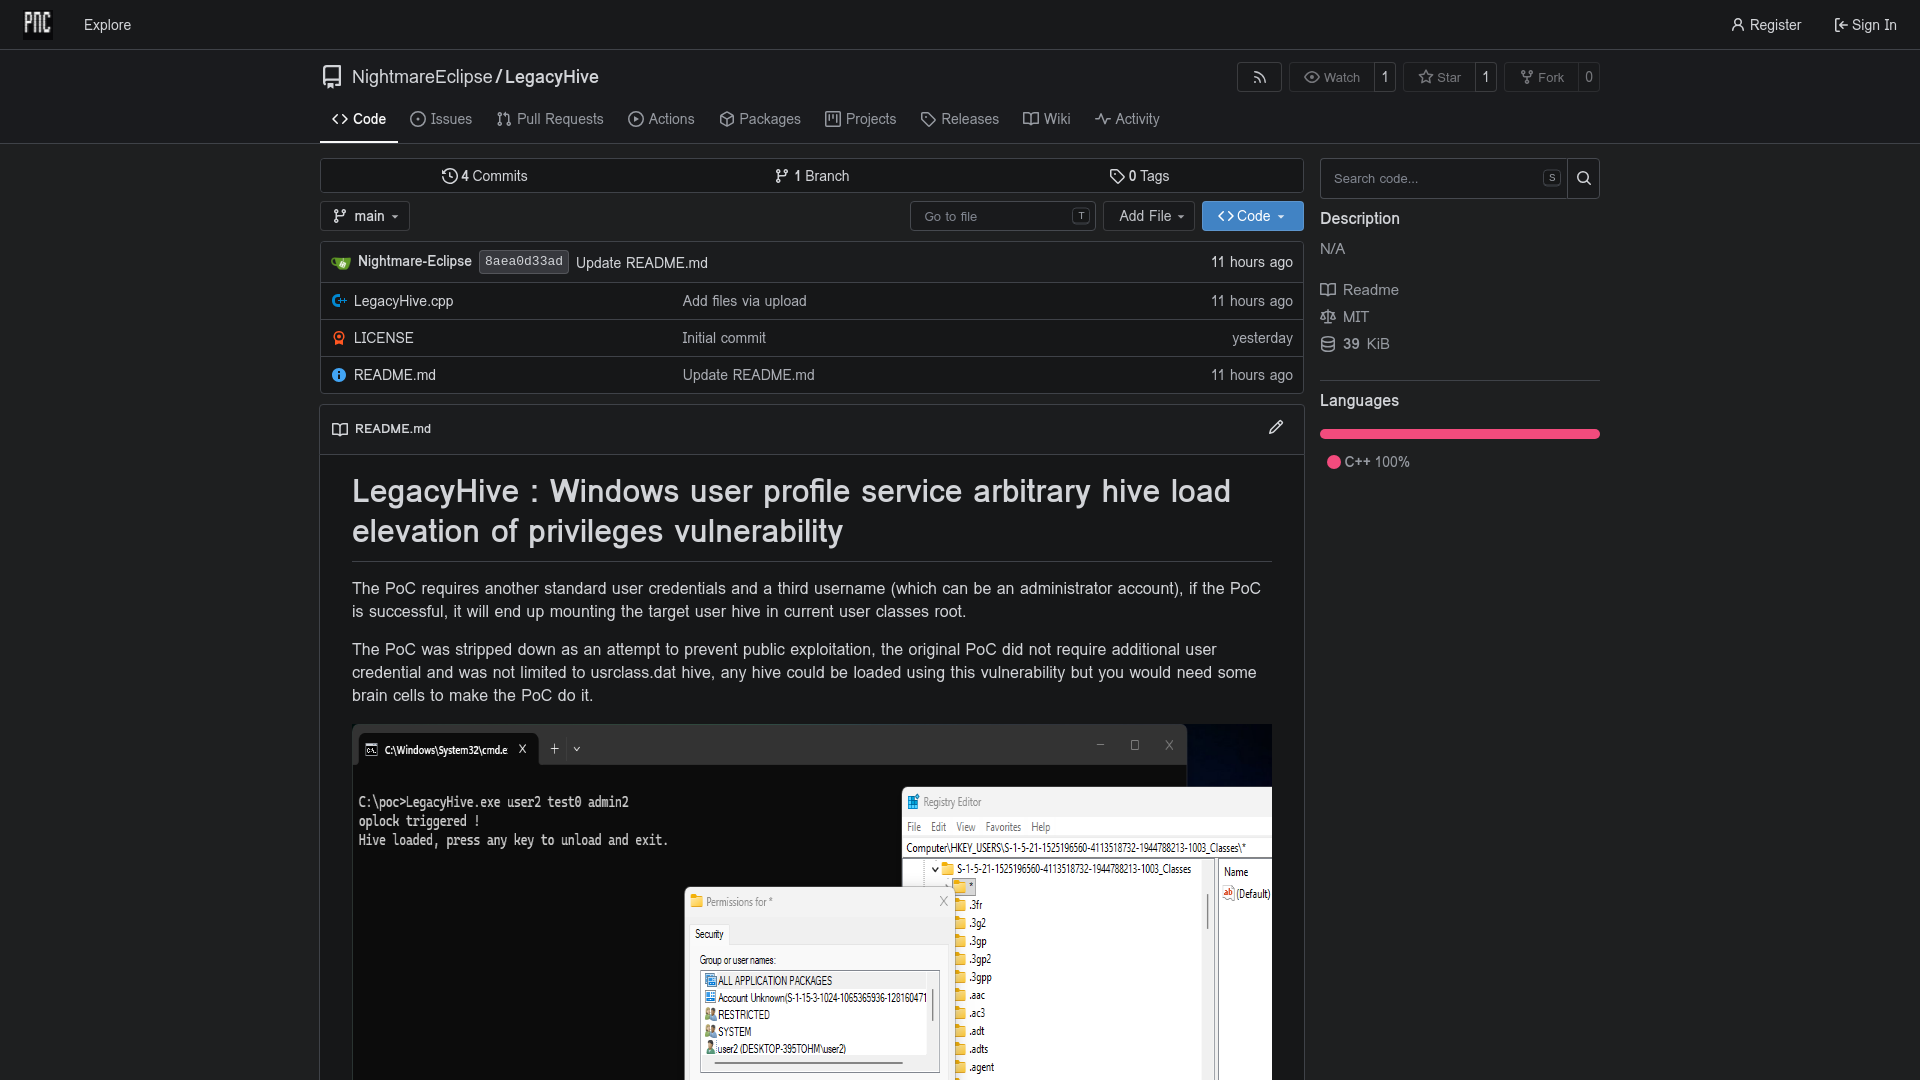
Task: Click the repository icon beside the title
Action: (332, 77)
